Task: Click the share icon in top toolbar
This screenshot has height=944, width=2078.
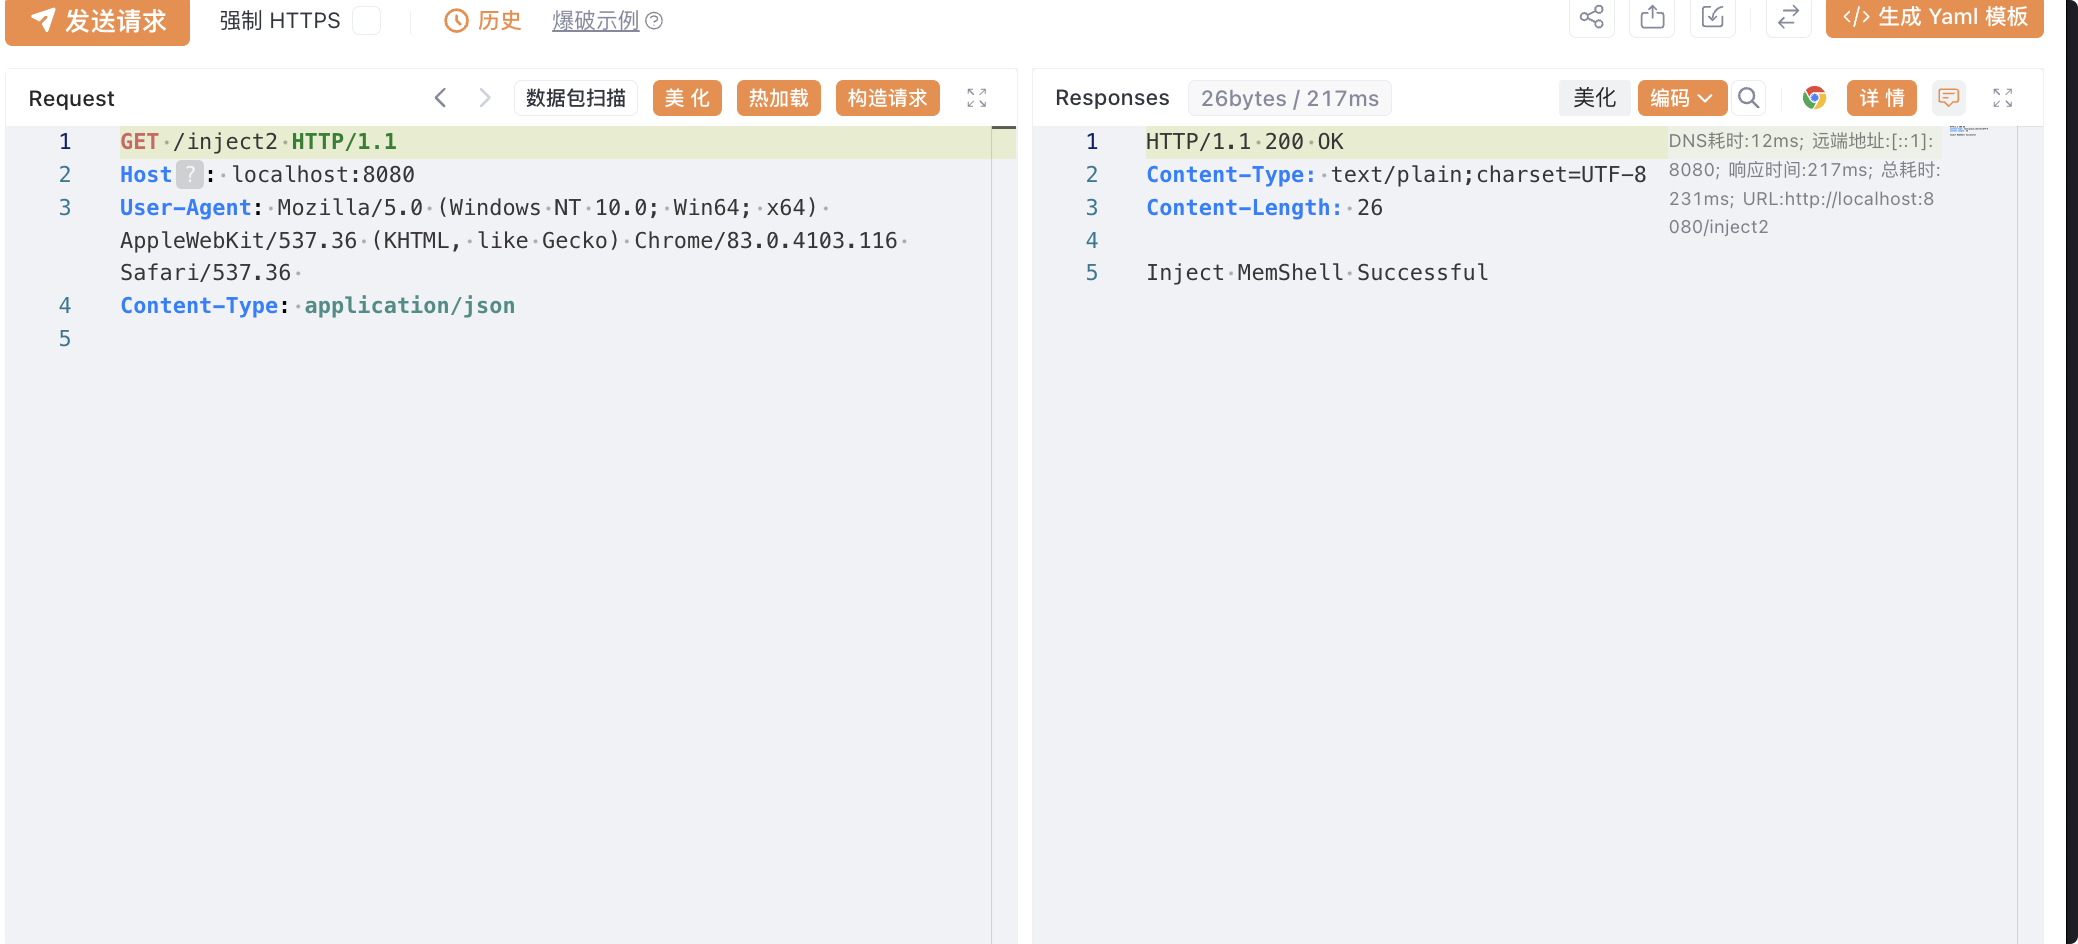Action: click(x=1591, y=17)
